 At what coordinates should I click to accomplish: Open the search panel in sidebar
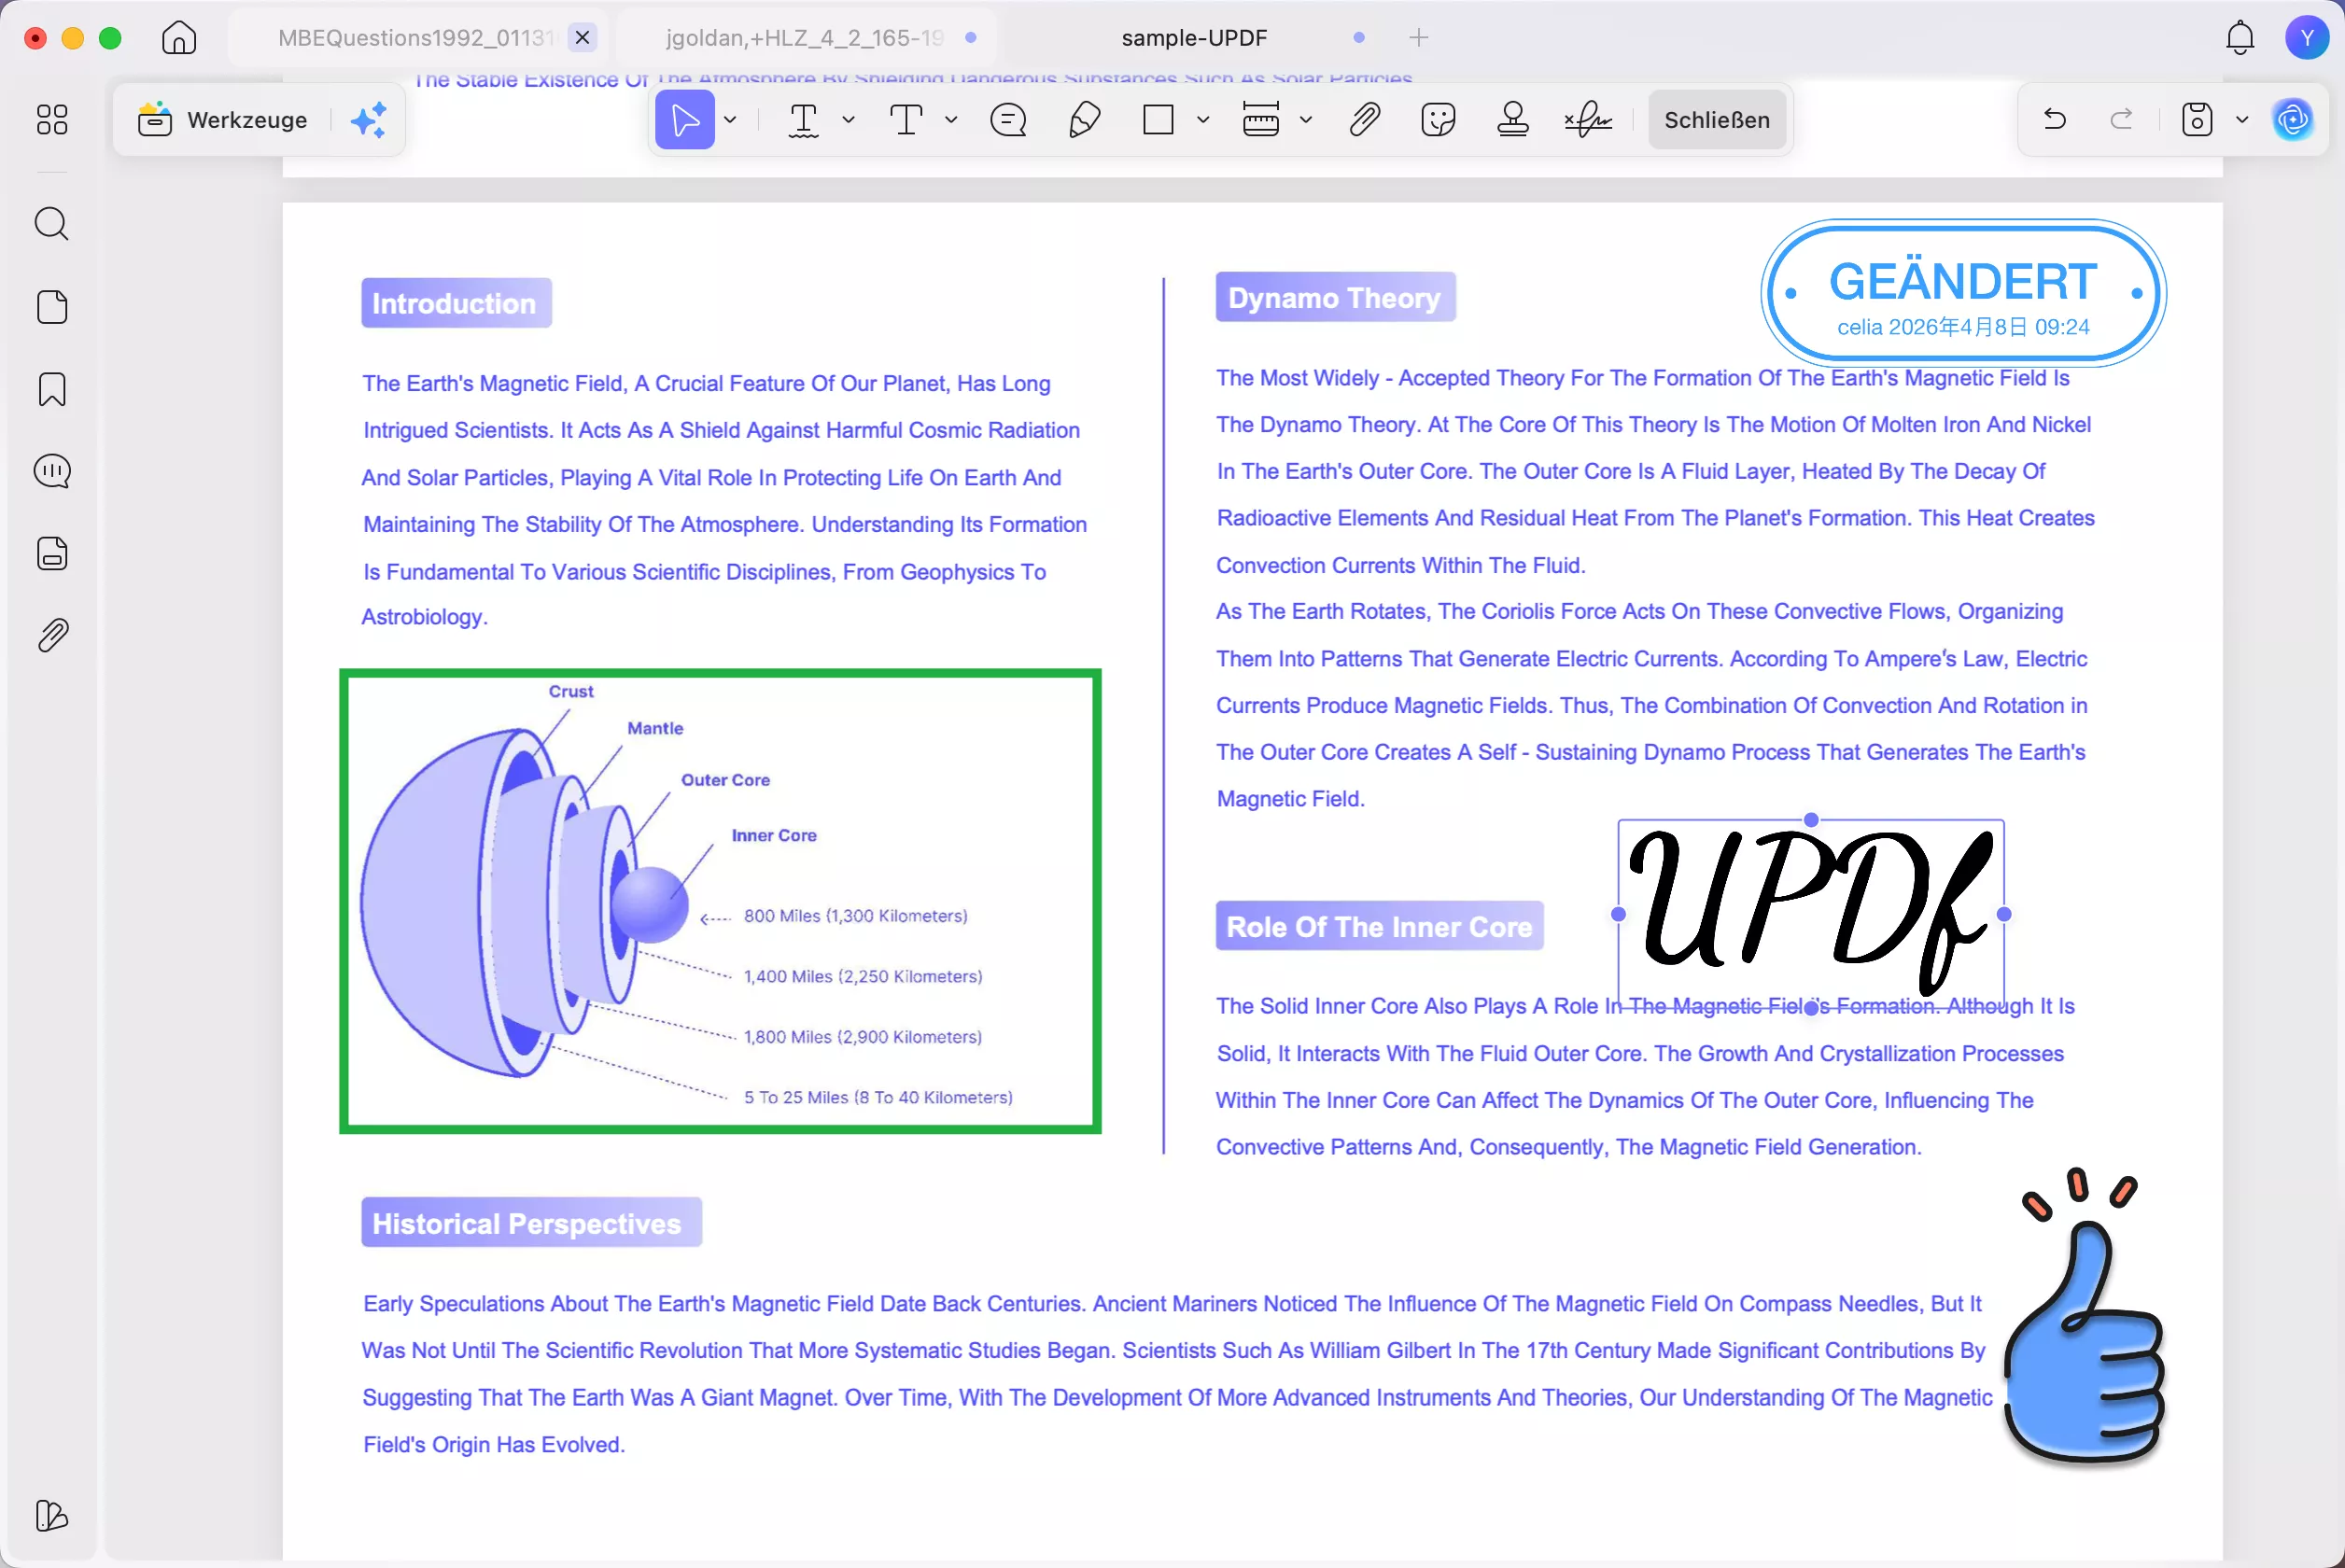pos(52,224)
